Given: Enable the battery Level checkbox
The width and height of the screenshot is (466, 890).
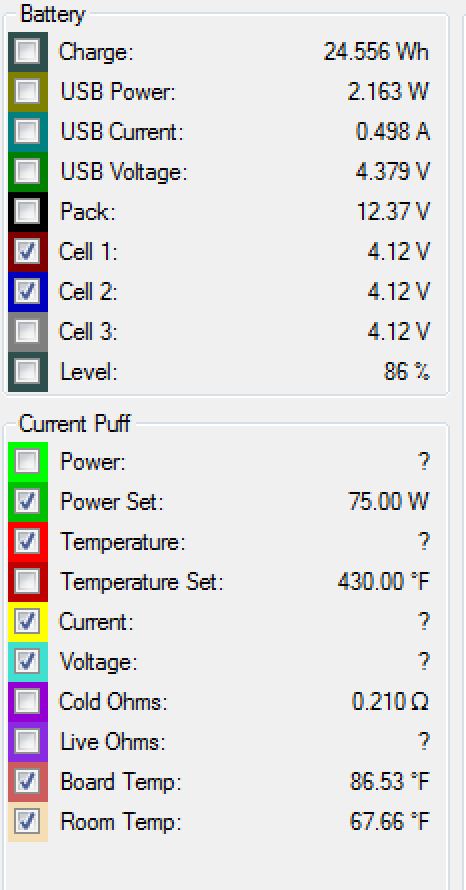Looking at the screenshot, I should pyautogui.click(x=28, y=372).
